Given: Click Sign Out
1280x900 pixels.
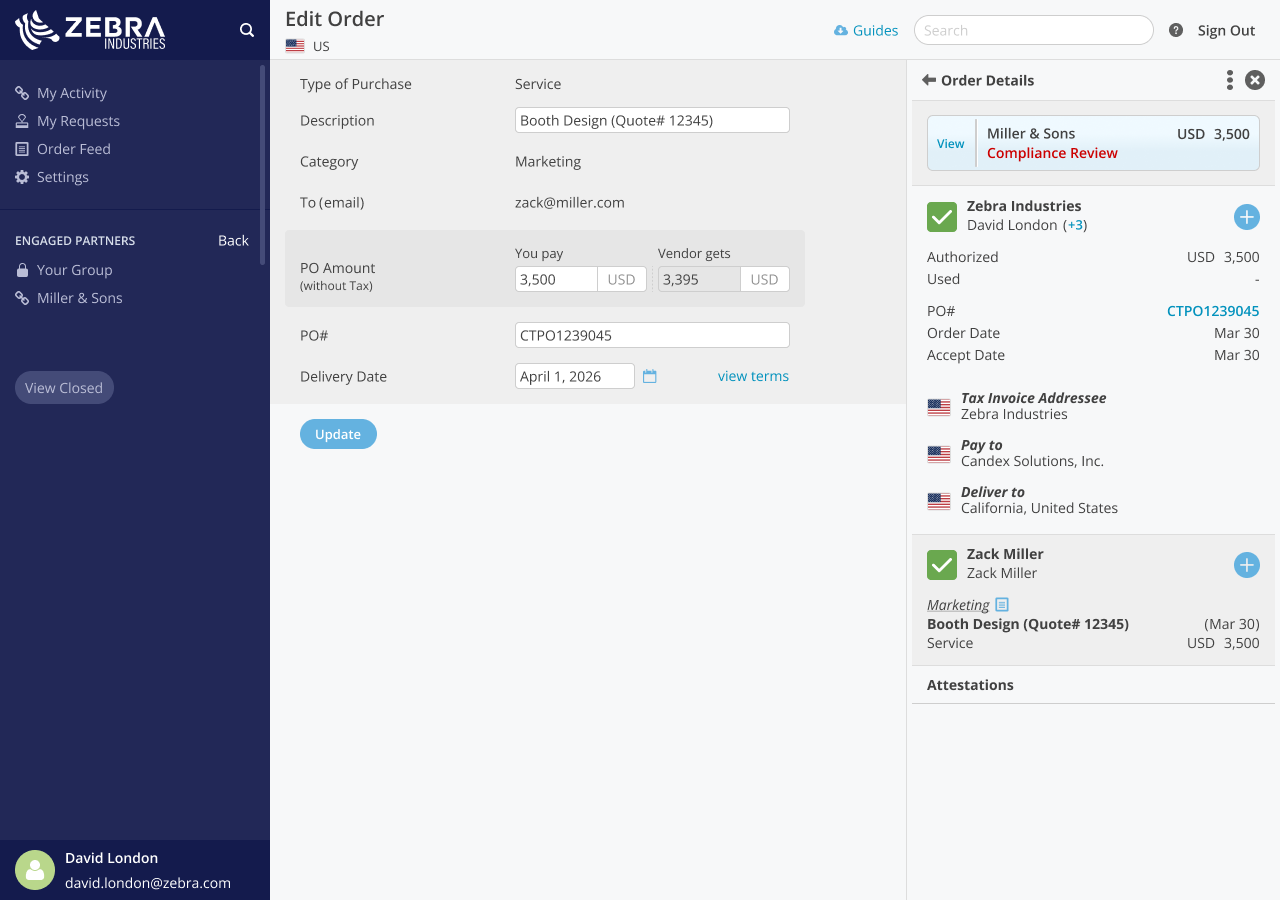Looking at the screenshot, I should click(1226, 31).
